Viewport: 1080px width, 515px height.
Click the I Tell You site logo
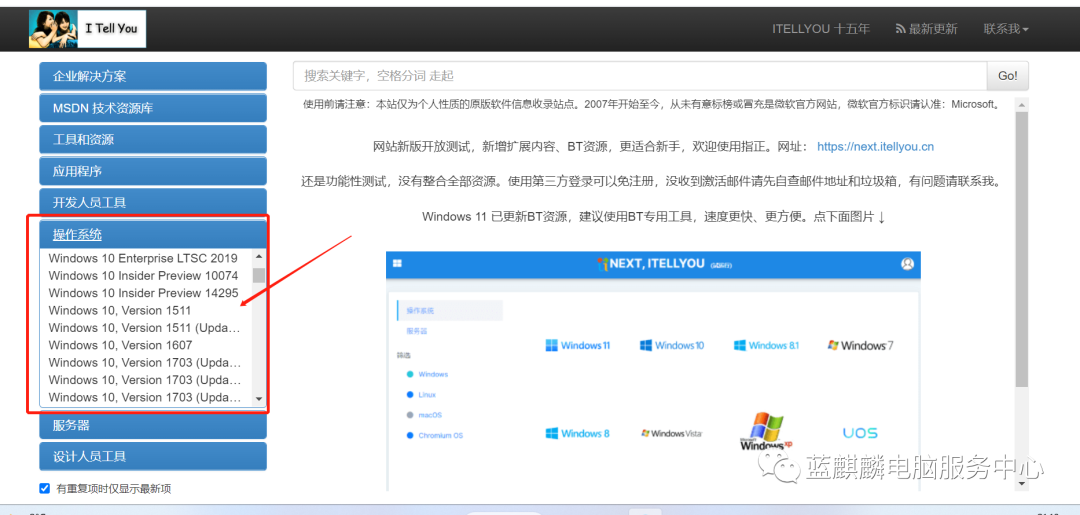click(x=87, y=29)
